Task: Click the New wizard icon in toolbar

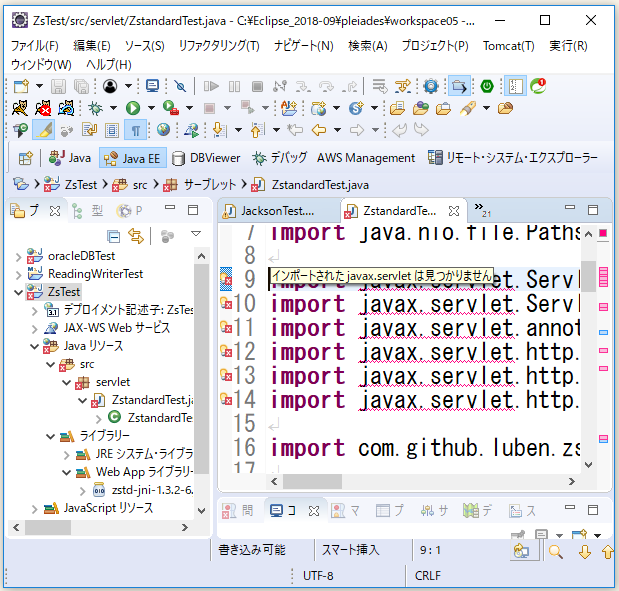Action: [x=21, y=86]
